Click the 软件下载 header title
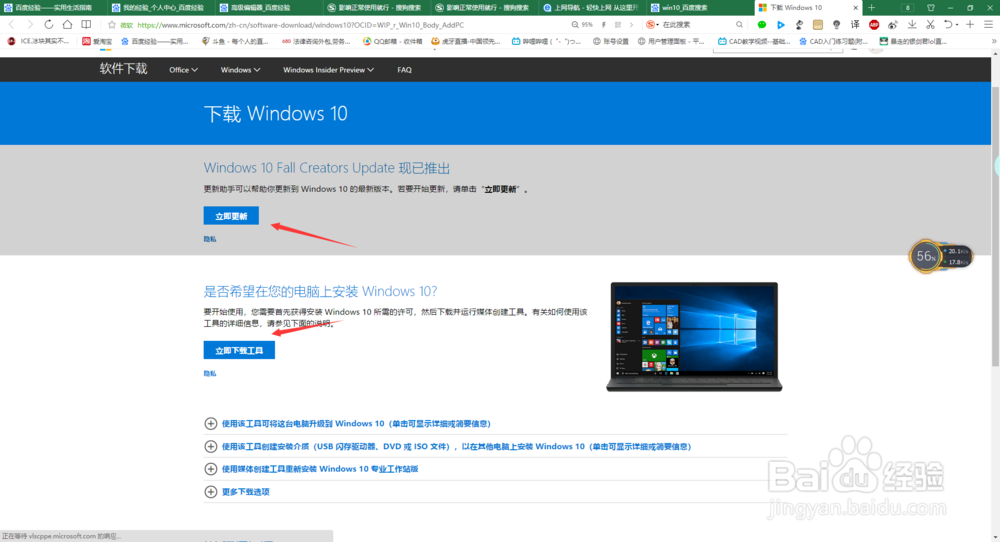This screenshot has width=1000, height=542. (124, 69)
